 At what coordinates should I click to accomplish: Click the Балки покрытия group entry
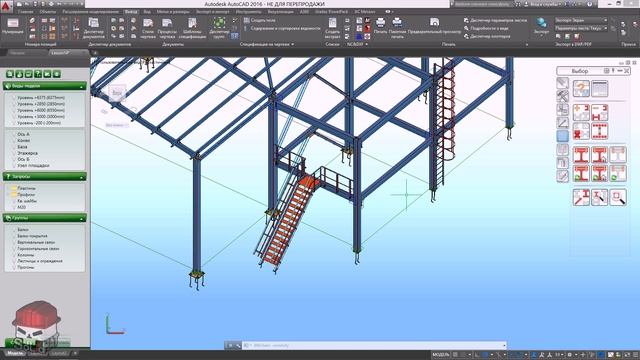point(32,236)
